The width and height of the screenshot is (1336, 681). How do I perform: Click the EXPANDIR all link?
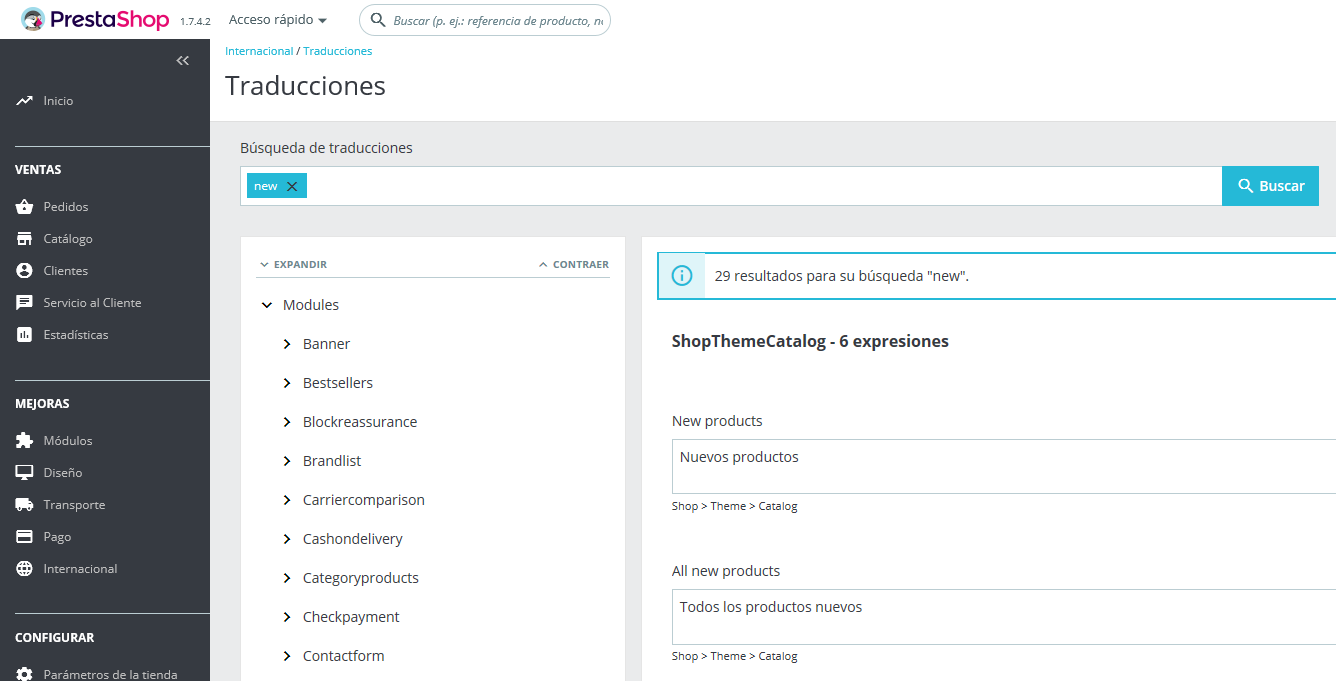click(x=294, y=265)
